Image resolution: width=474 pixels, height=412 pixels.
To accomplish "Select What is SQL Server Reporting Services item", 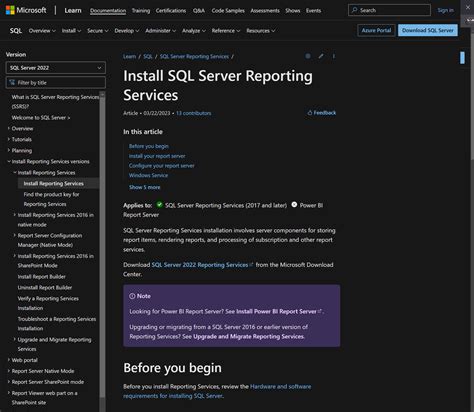I will pos(55,102).
